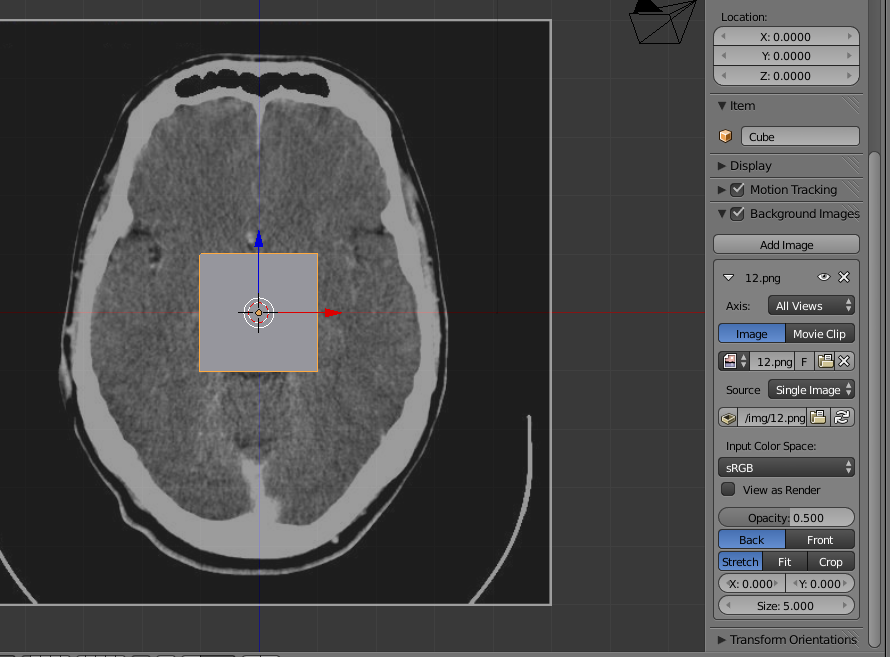This screenshot has width=890, height=657.
Task: Click the Add Image button
Action: tap(786, 244)
